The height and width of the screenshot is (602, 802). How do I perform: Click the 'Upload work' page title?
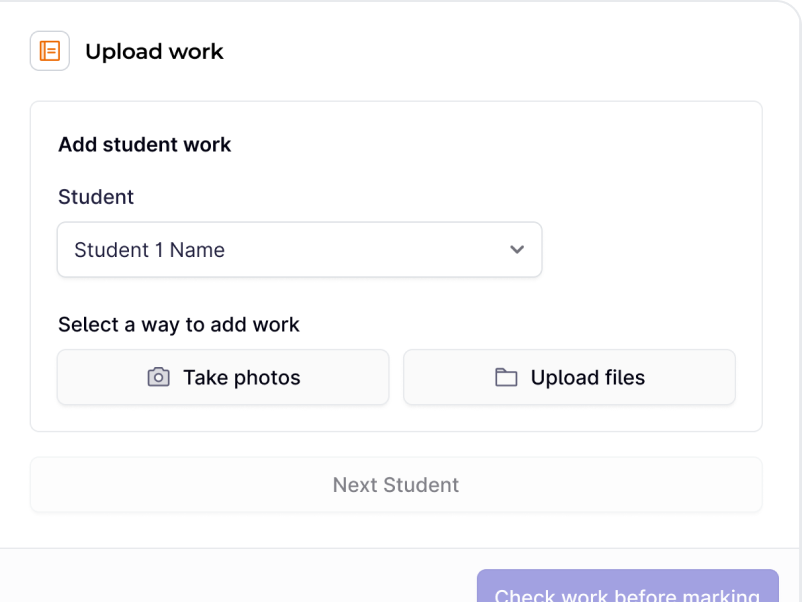(x=154, y=52)
